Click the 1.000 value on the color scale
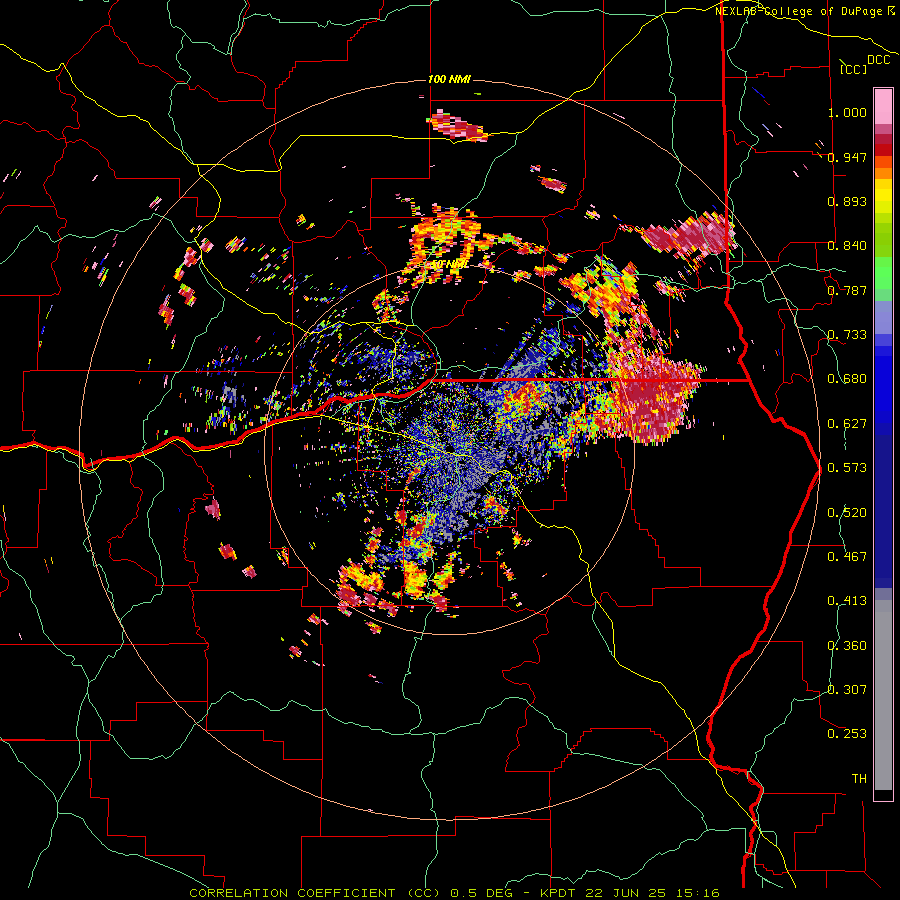The image size is (900, 900). pos(847,112)
